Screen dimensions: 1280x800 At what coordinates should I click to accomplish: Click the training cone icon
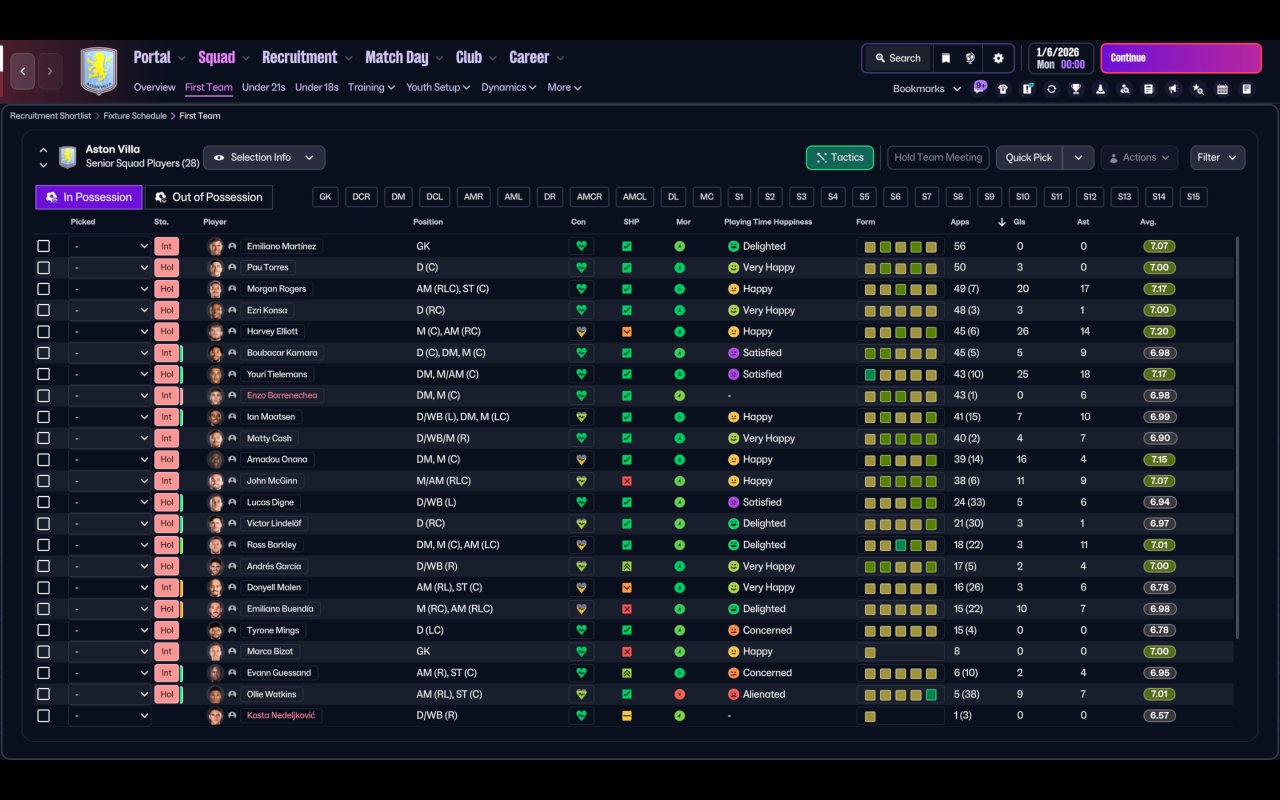coord(1100,88)
